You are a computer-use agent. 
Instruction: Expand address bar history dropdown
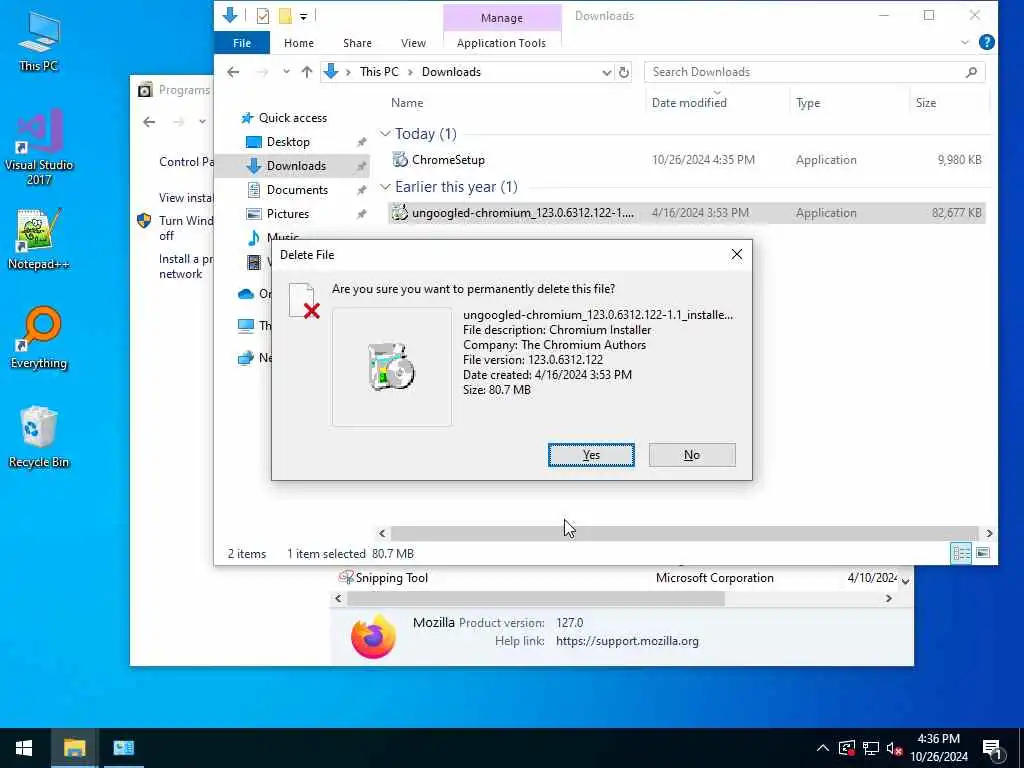606,72
